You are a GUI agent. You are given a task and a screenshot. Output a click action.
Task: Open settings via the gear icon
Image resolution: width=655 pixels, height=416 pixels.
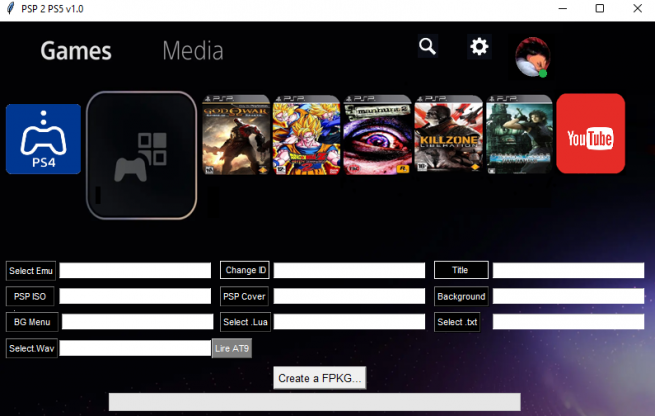(x=480, y=47)
